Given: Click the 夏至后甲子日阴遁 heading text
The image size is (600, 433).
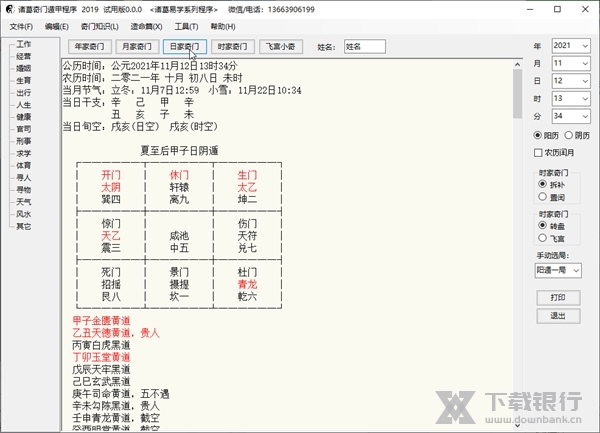Looking at the screenshot, I should [179, 151].
